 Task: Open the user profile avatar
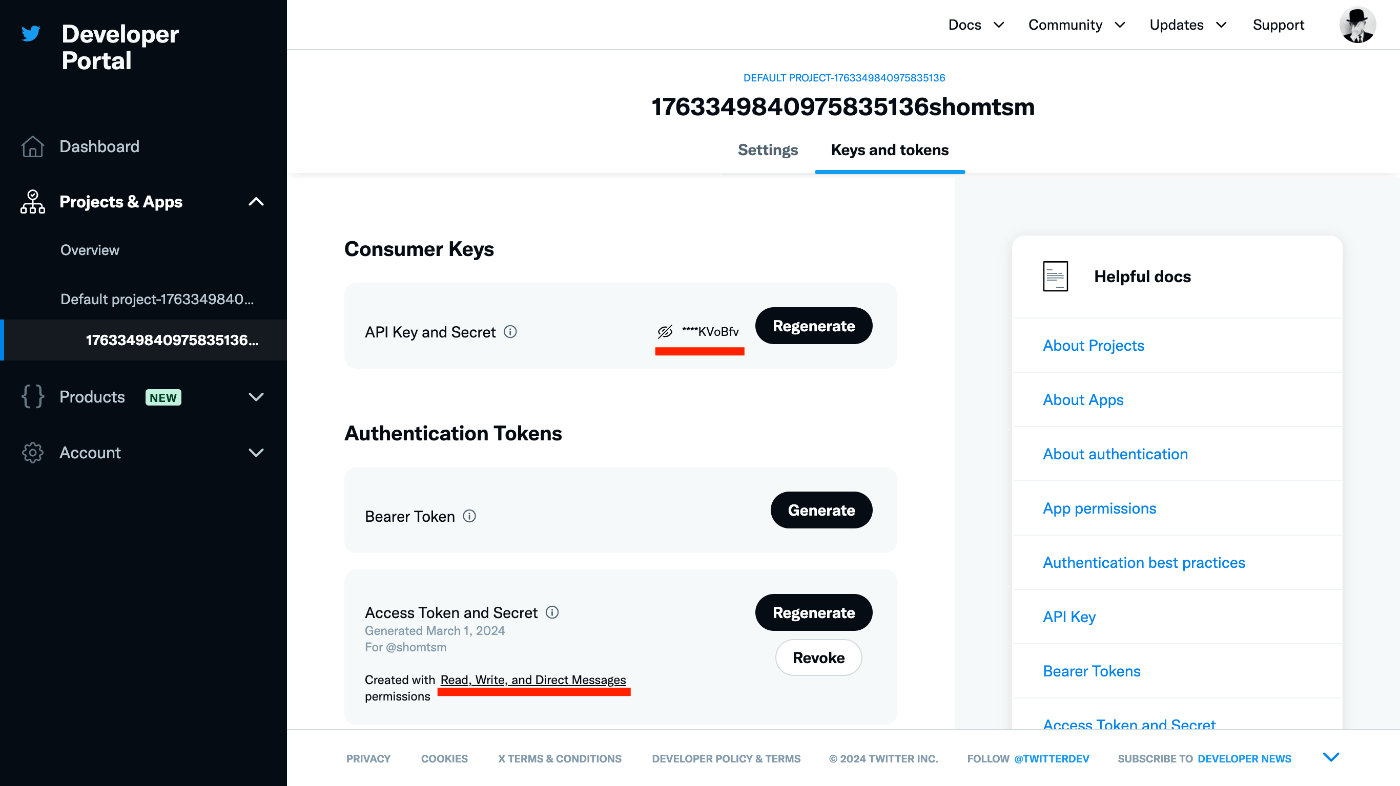(x=1358, y=25)
